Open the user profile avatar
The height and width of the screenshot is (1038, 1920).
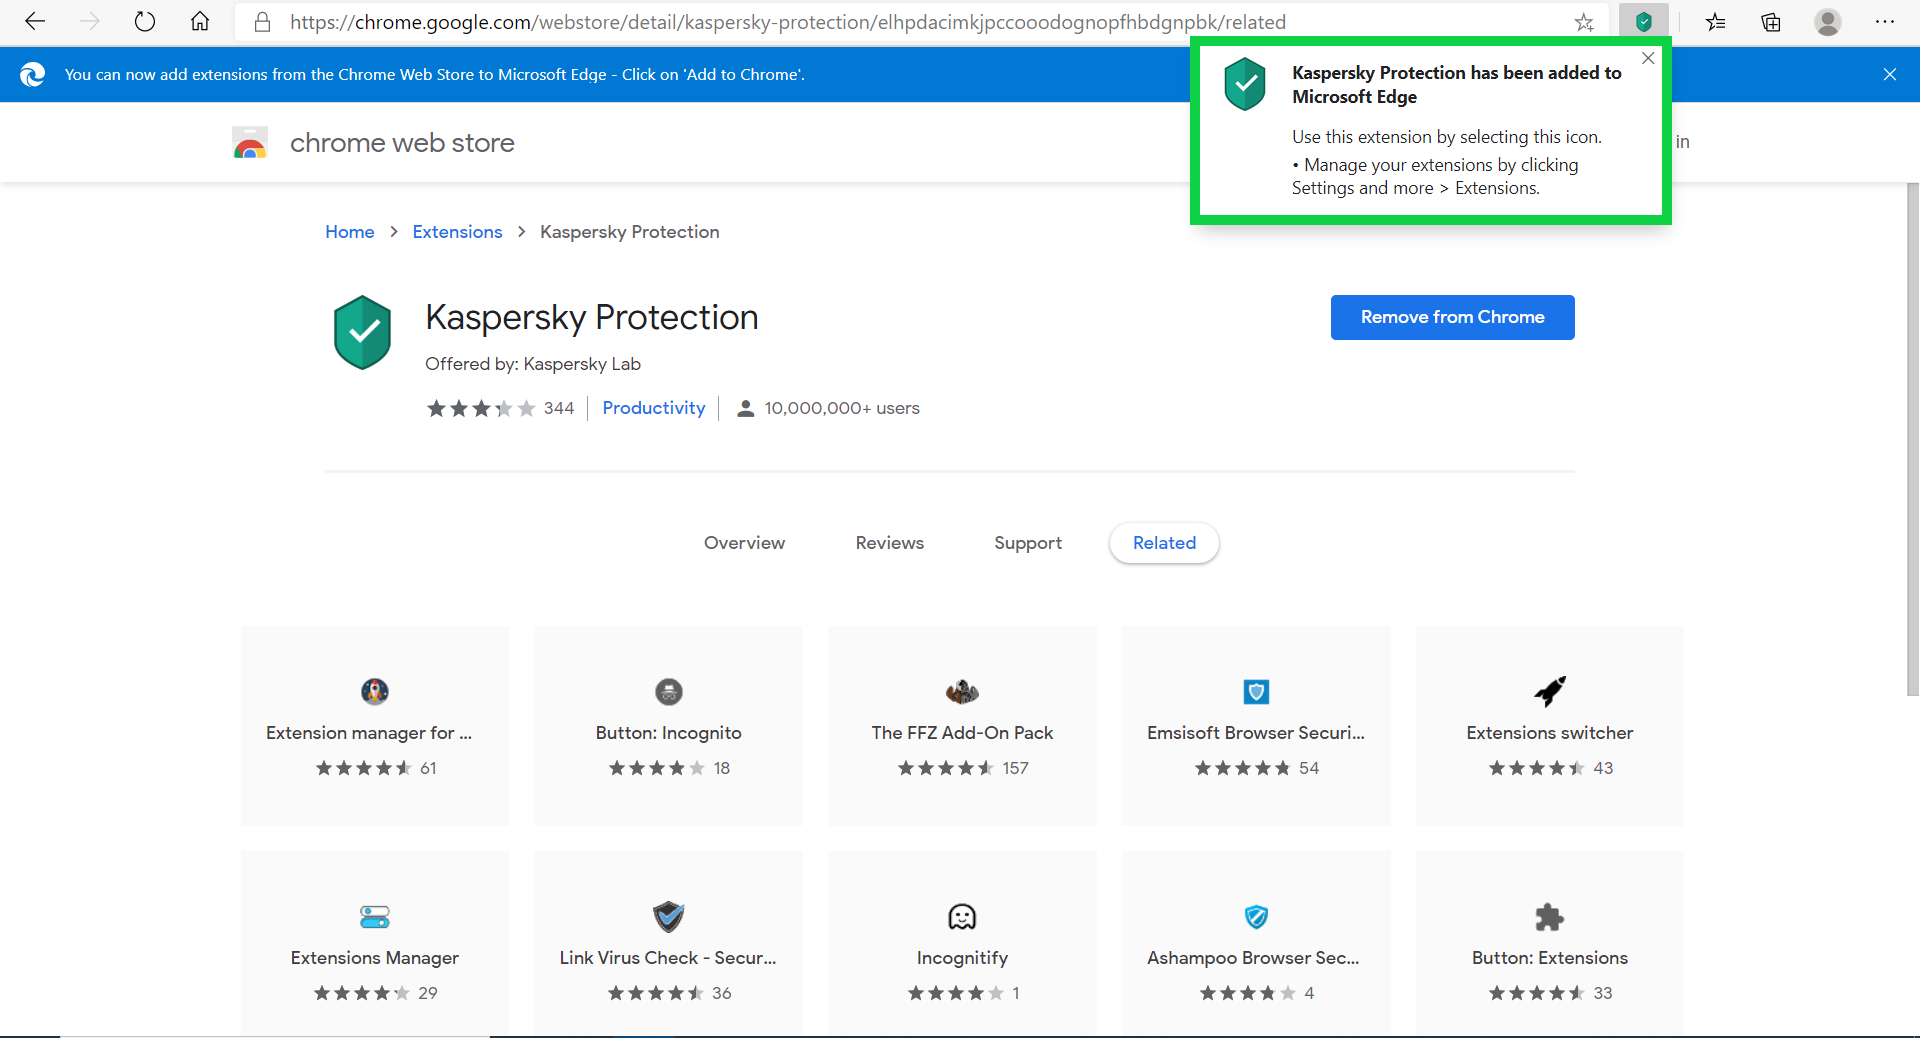pyautogui.click(x=1828, y=22)
